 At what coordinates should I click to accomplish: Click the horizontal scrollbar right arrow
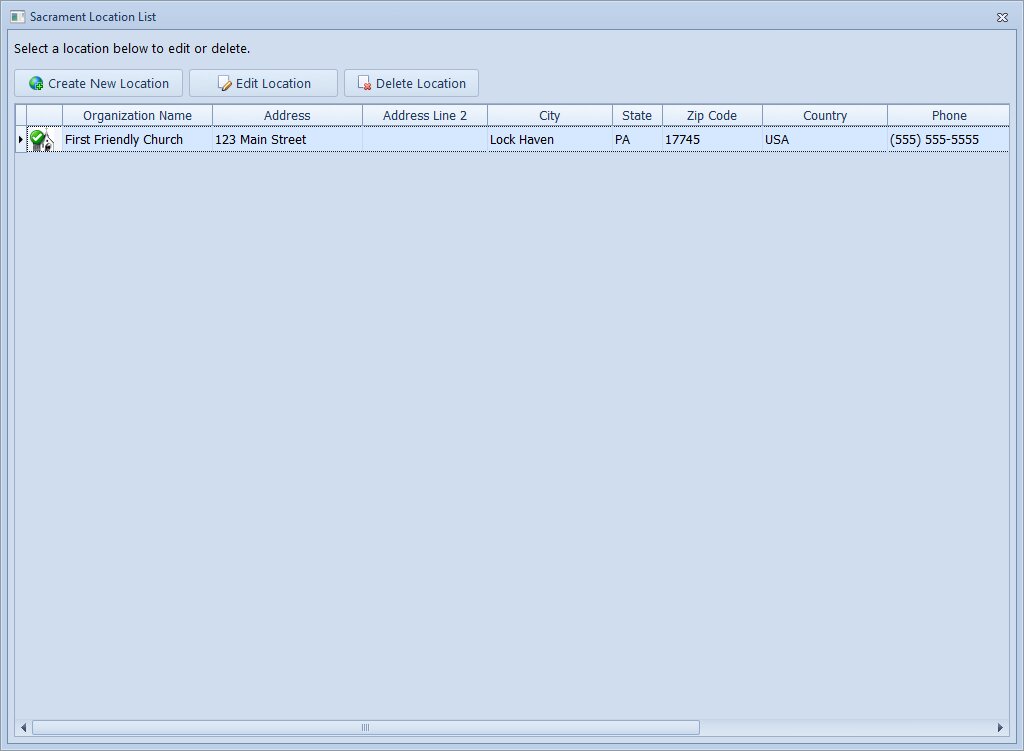coord(1000,727)
